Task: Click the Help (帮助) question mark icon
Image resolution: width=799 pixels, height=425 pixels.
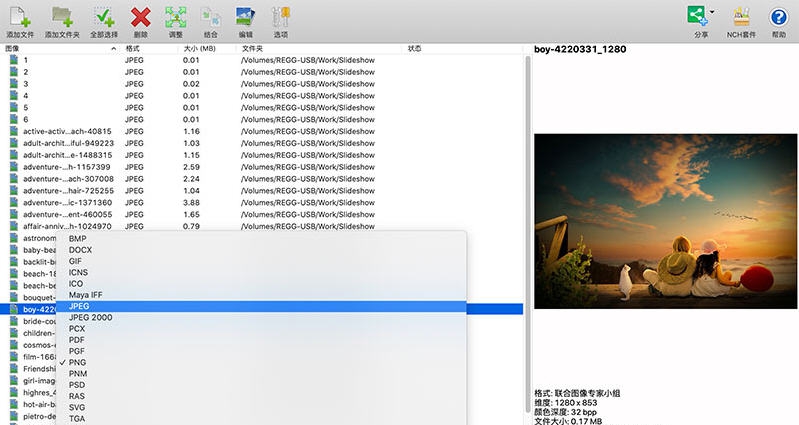Action: 779,18
